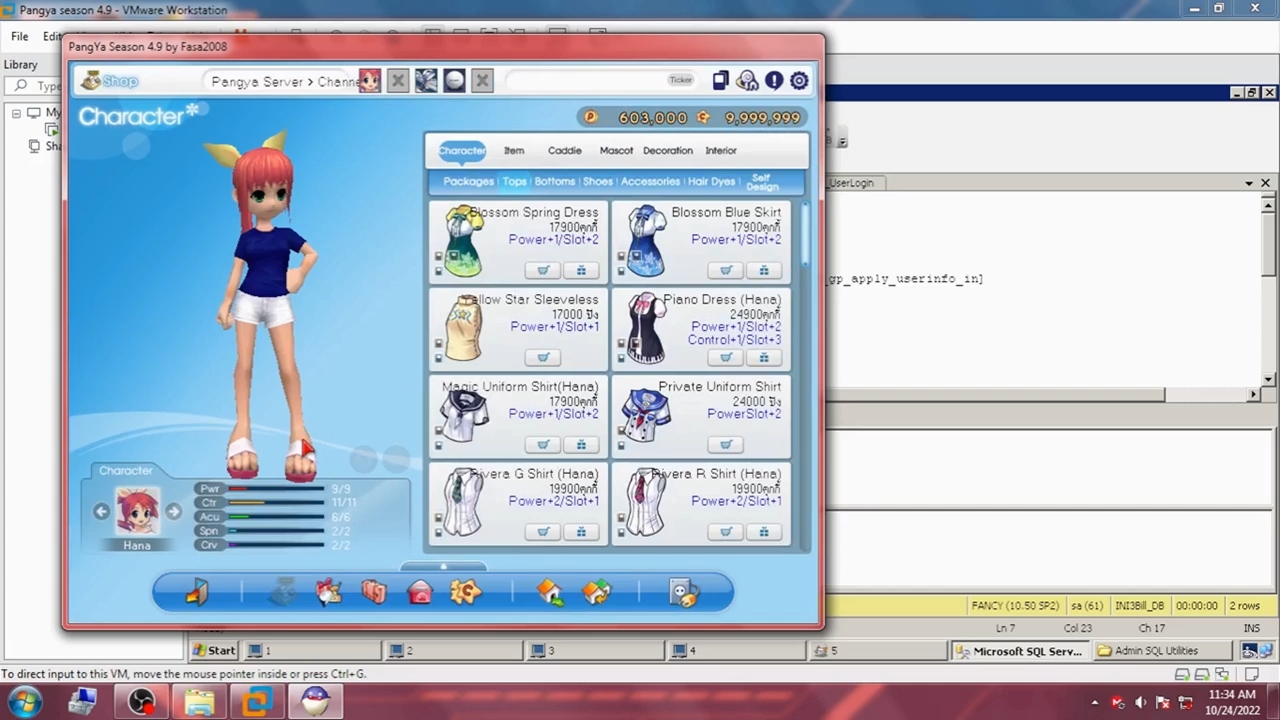
Task: Open the game settings gear icon
Action: [799, 81]
